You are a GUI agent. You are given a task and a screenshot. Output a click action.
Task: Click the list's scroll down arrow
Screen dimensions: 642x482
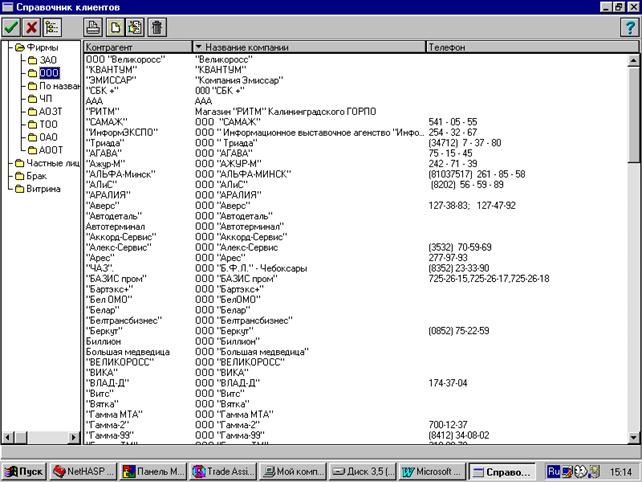pyautogui.click(x=633, y=437)
